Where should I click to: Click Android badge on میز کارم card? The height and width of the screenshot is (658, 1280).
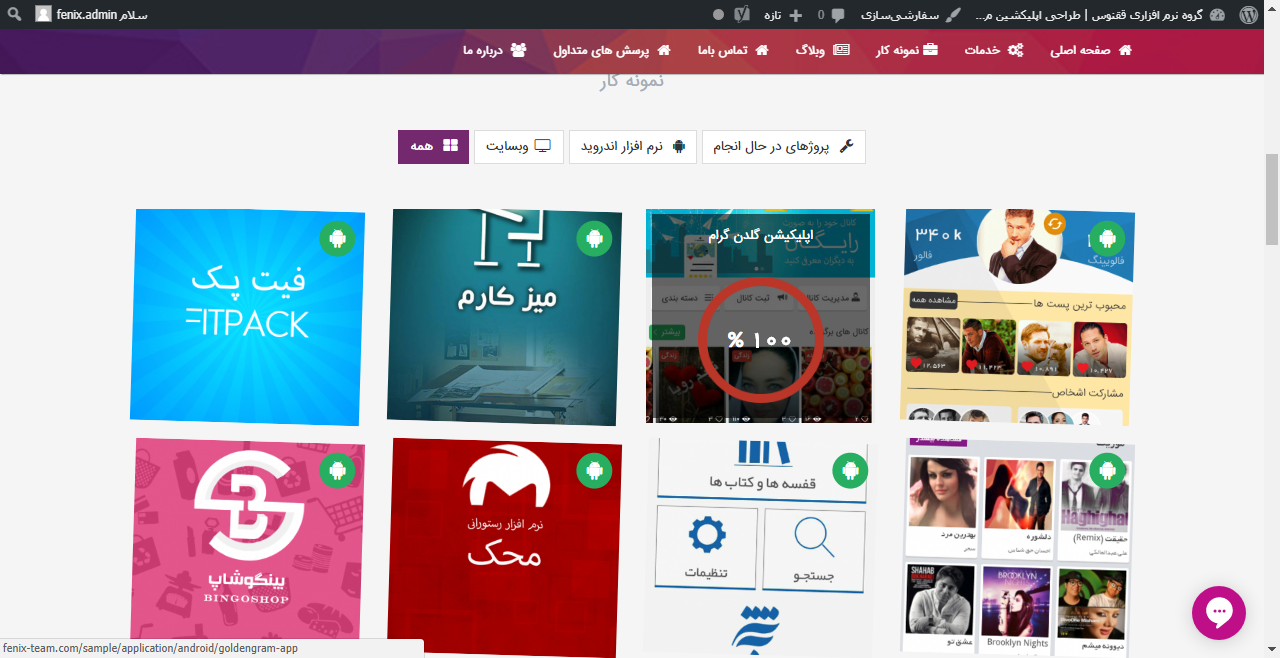click(x=594, y=239)
